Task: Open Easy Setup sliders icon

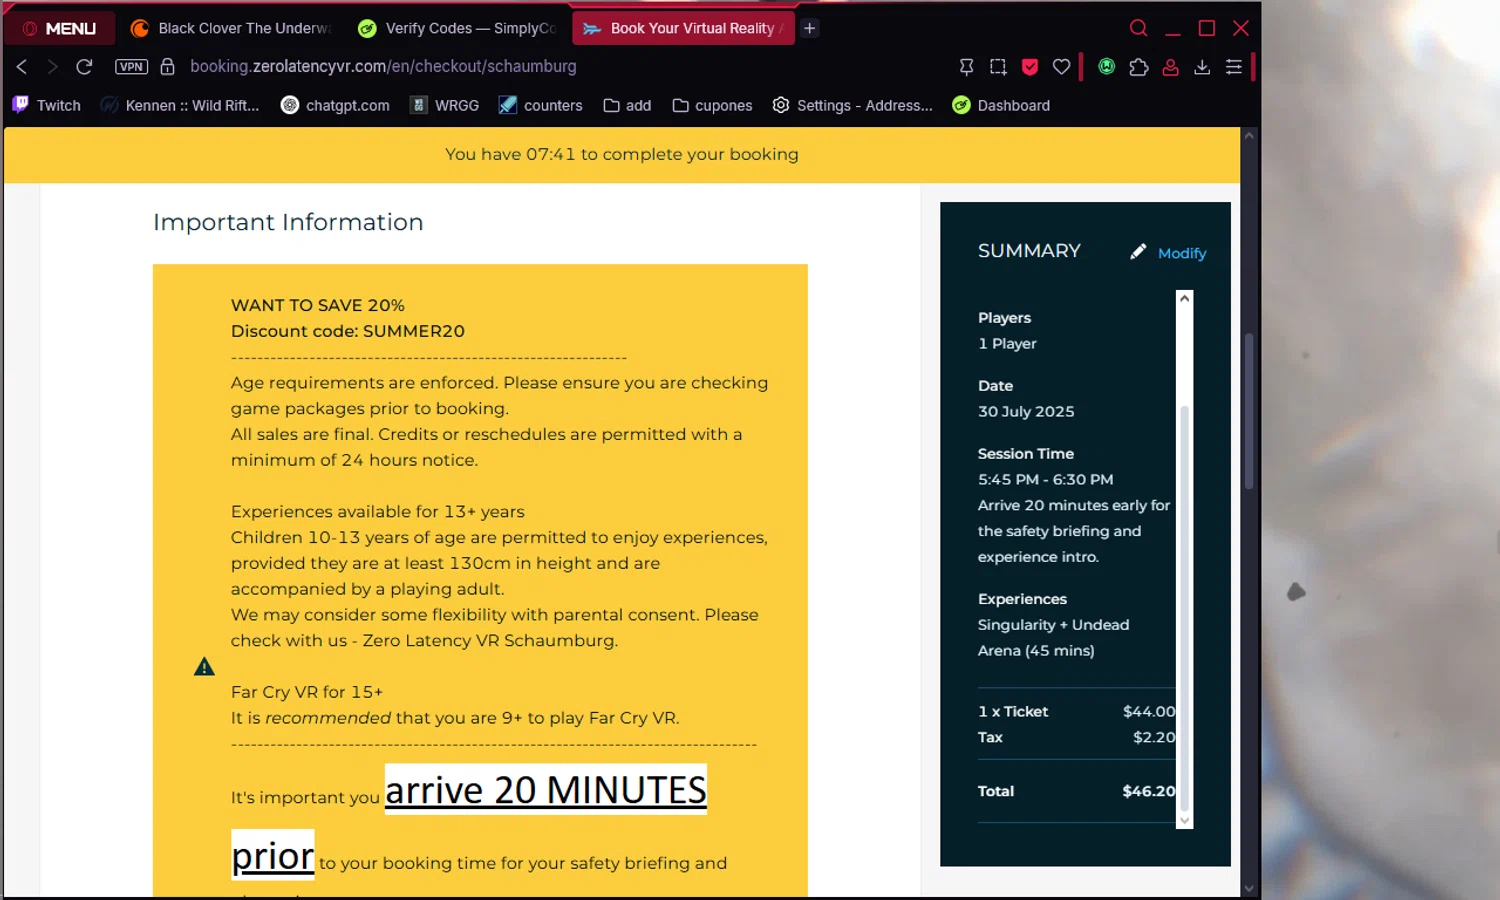Action: click(x=1234, y=66)
